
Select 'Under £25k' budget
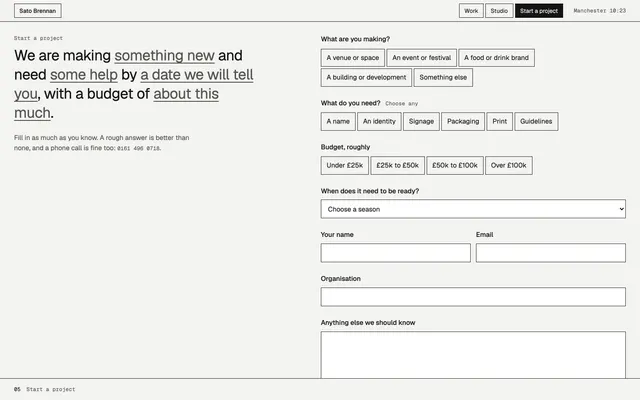tap(345, 166)
